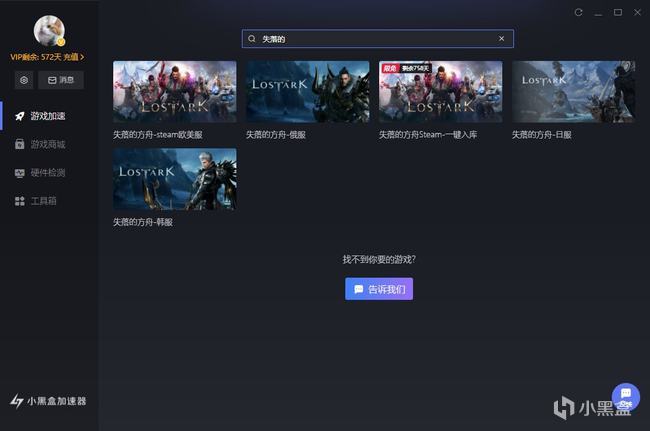
Task: Select Lost Ark Steam一键入库 thumbnail
Action: pos(441,92)
